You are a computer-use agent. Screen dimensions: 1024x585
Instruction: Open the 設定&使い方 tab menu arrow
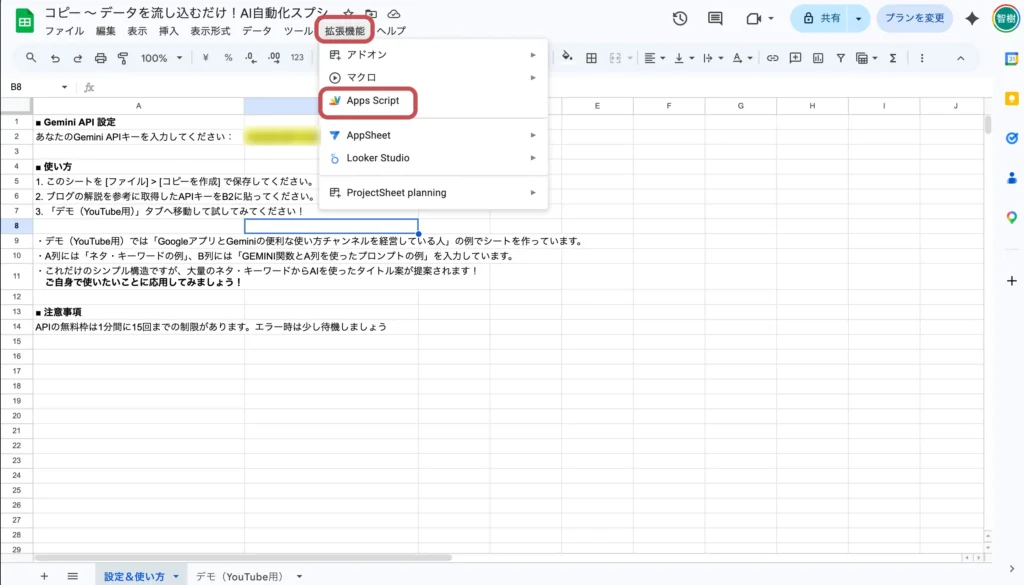(x=176, y=577)
